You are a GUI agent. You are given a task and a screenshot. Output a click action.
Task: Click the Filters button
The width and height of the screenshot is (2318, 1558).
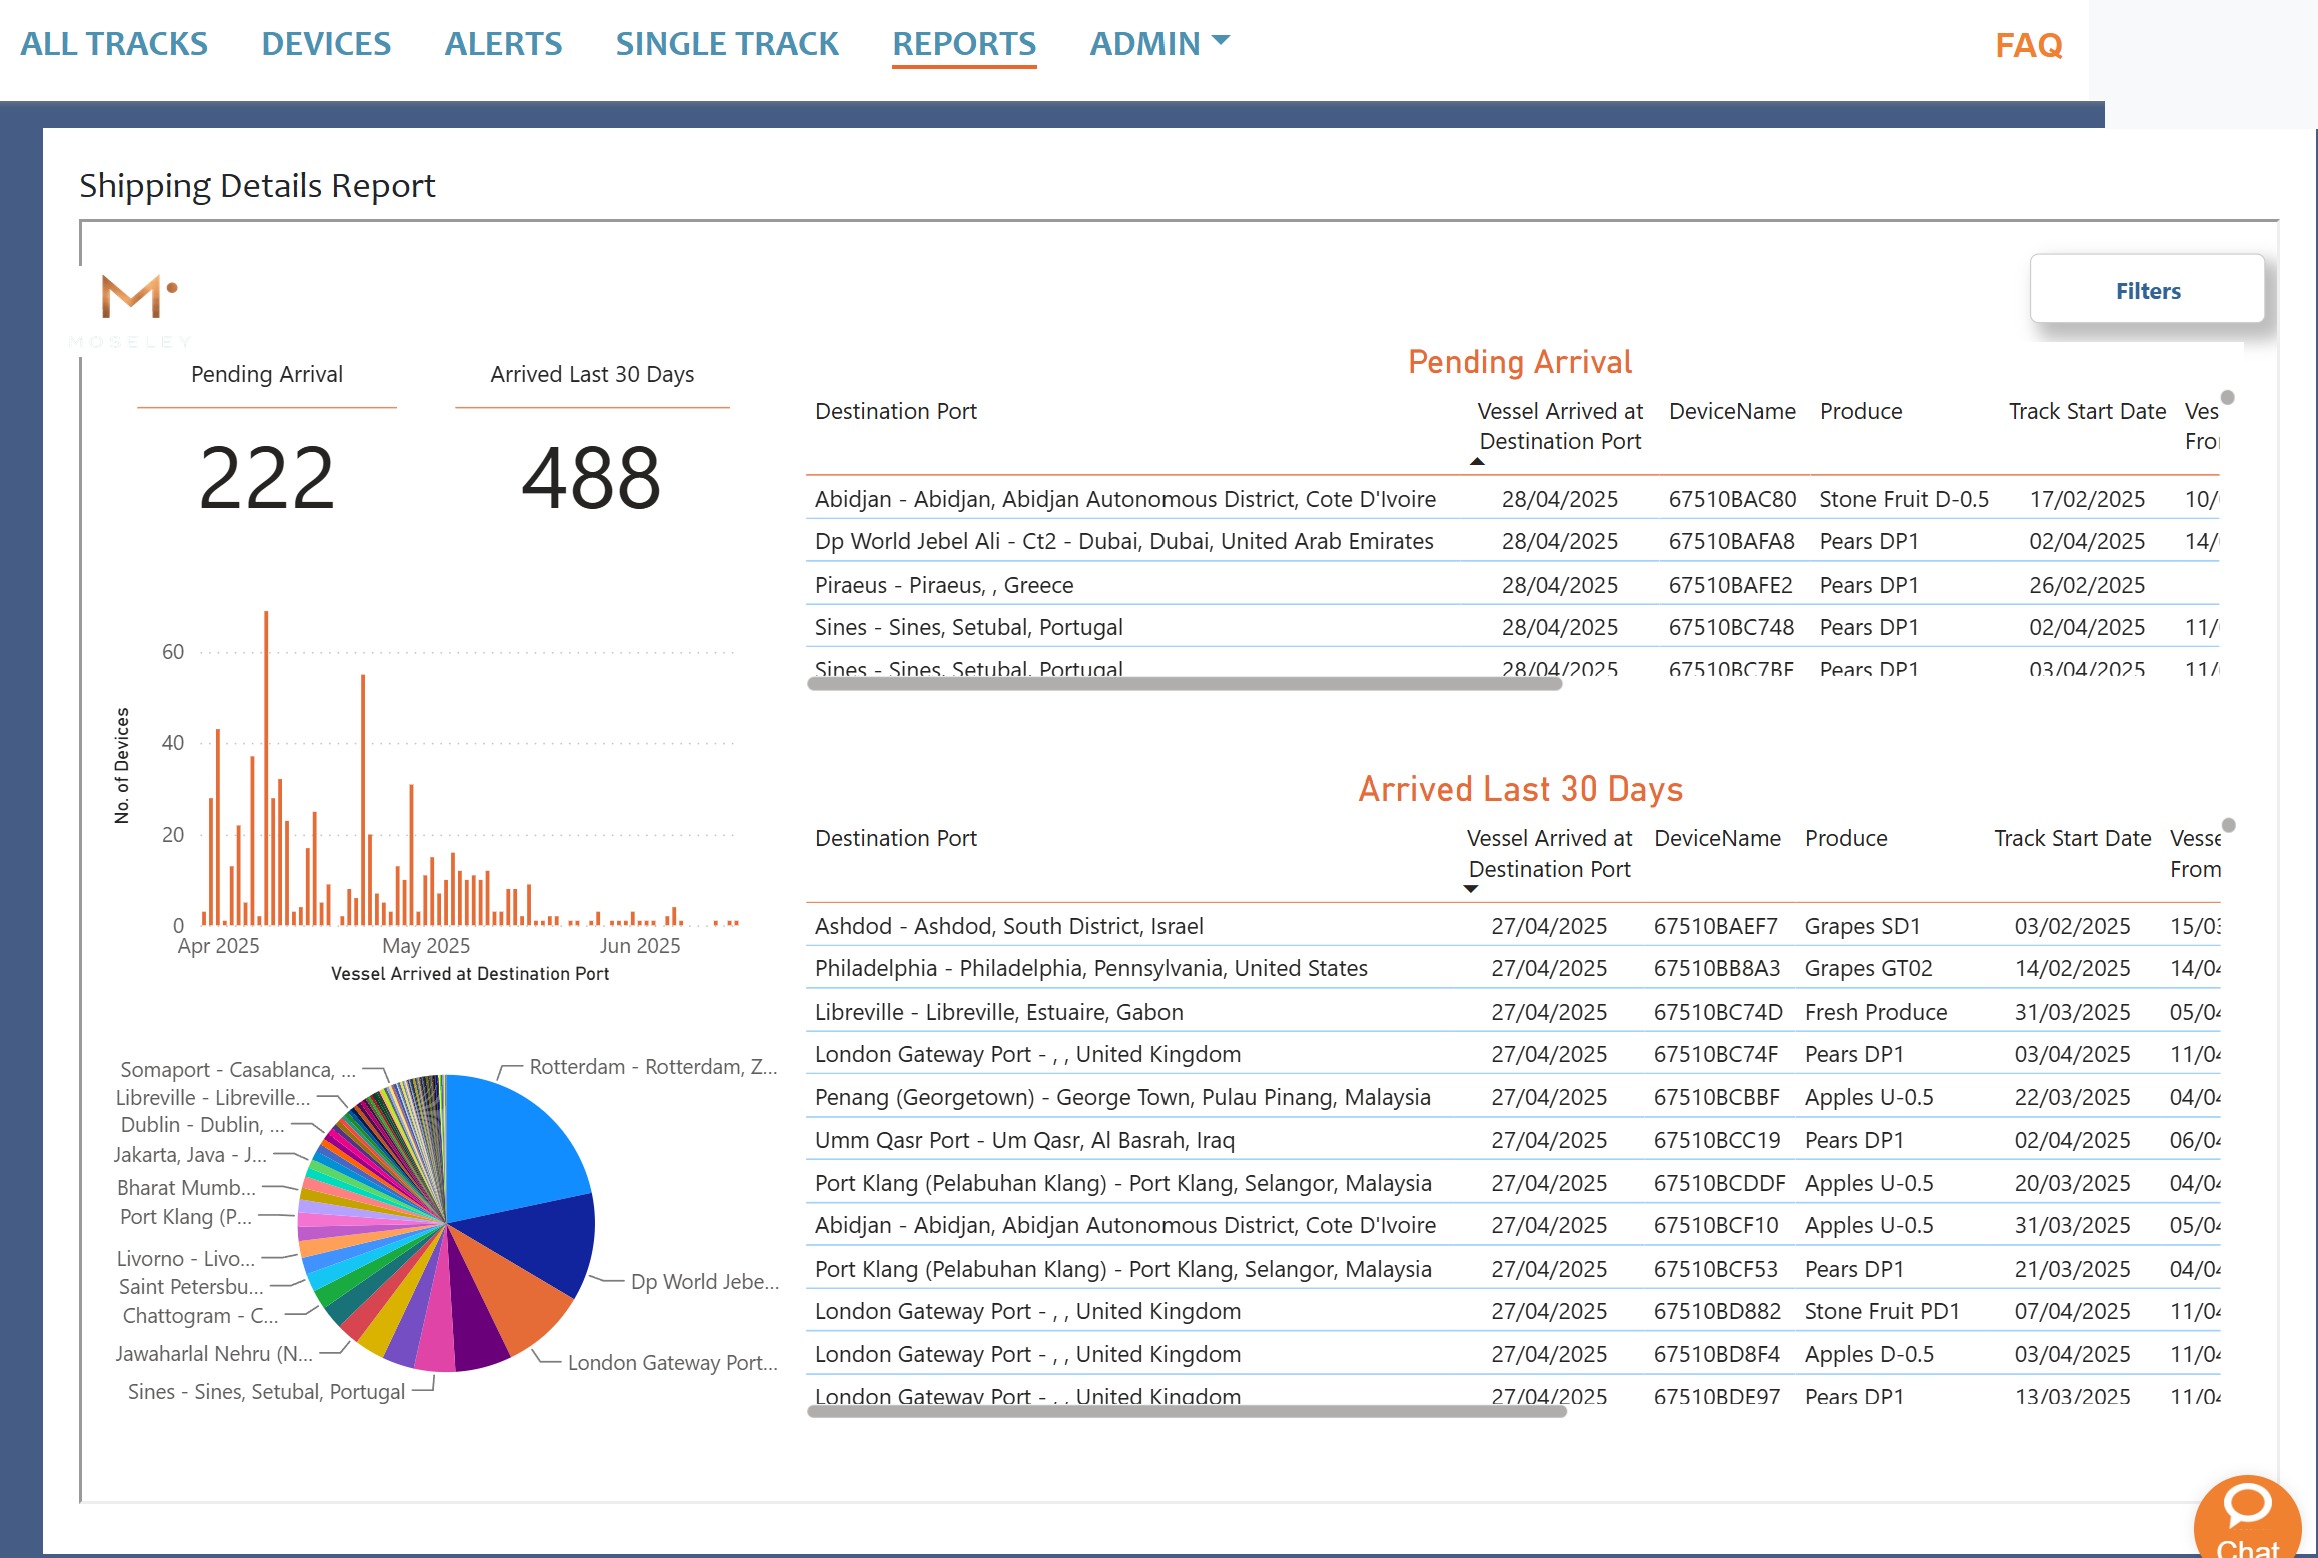click(x=2147, y=290)
